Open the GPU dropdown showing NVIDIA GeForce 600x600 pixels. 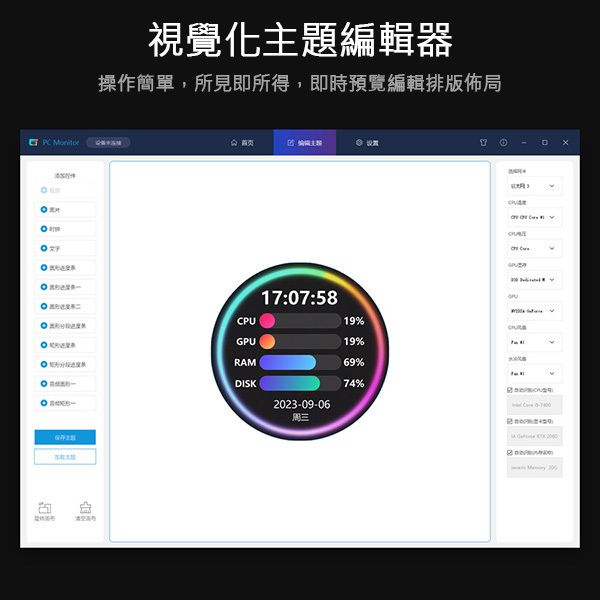(535, 311)
